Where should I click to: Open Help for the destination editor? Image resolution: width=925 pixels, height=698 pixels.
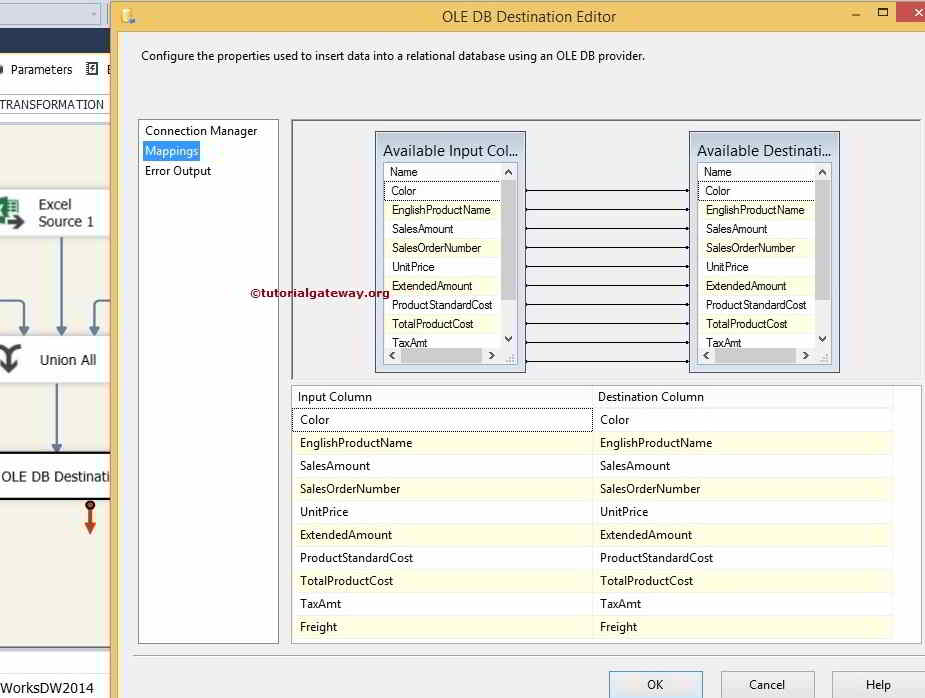pyautogui.click(x=877, y=686)
